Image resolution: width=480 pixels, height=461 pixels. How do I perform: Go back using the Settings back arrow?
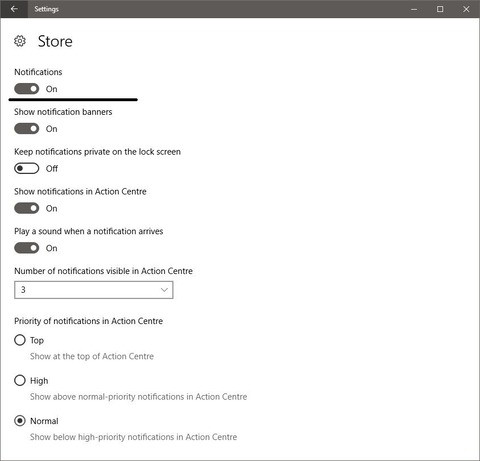14,9
